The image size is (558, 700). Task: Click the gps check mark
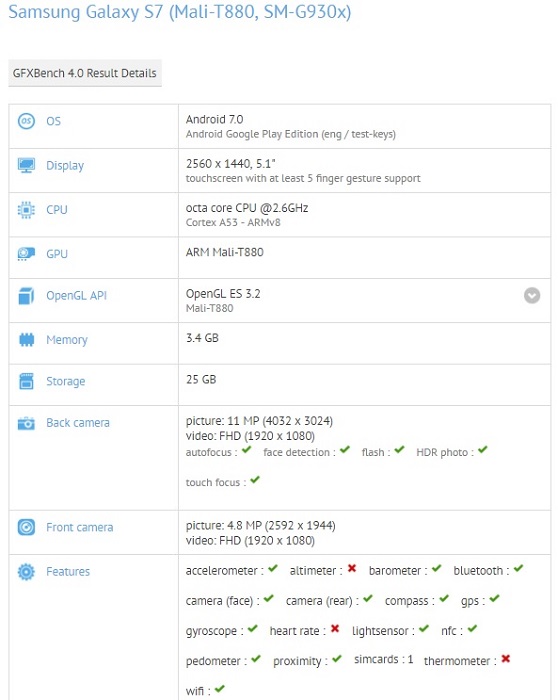(x=494, y=599)
